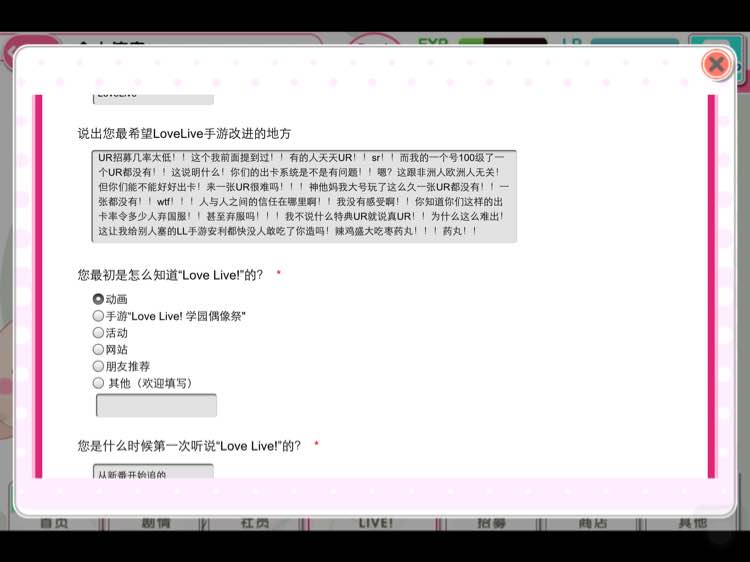This screenshot has height=562, width=750.
Task: Open the 首页 tab in the bottom bar
Action: point(54,523)
